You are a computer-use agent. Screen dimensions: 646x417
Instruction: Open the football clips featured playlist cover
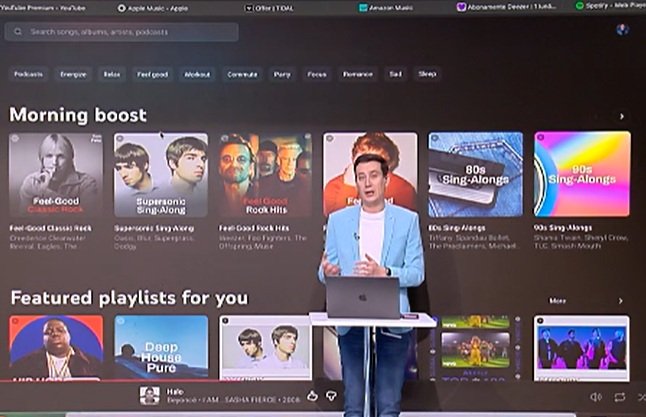click(475, 348)
